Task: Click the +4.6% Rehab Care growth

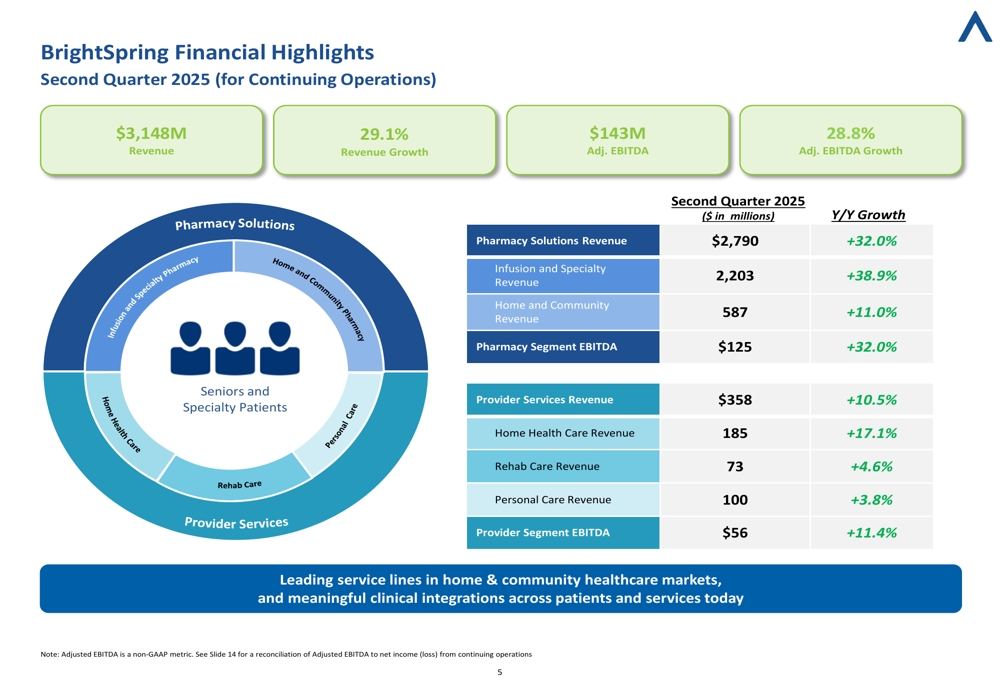Action: coord(871,466)
